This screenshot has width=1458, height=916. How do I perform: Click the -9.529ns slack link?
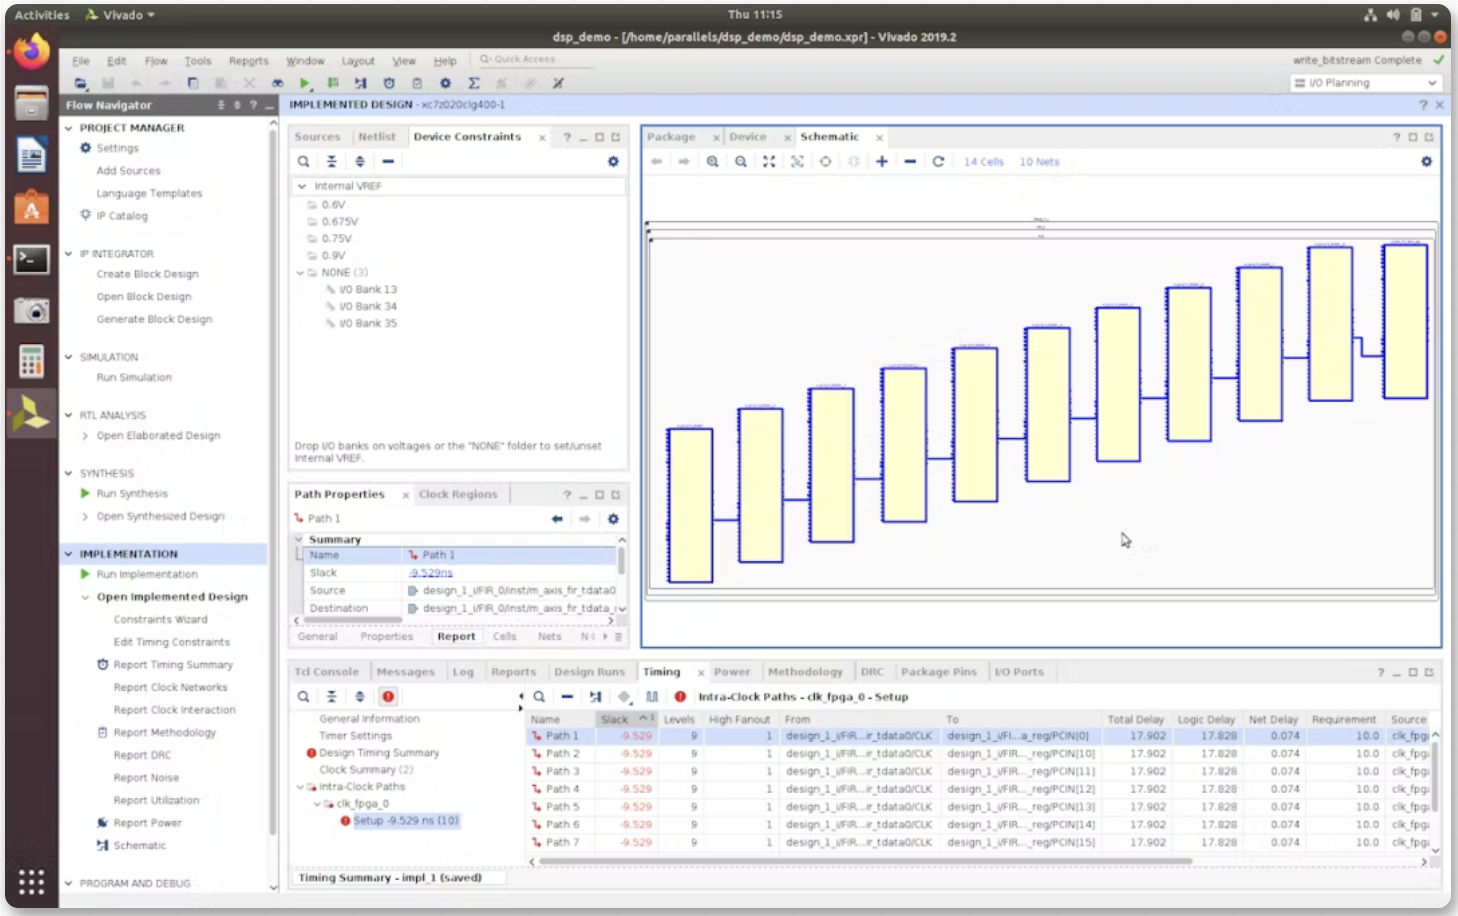pyautogui.click(x=431, y=573)
